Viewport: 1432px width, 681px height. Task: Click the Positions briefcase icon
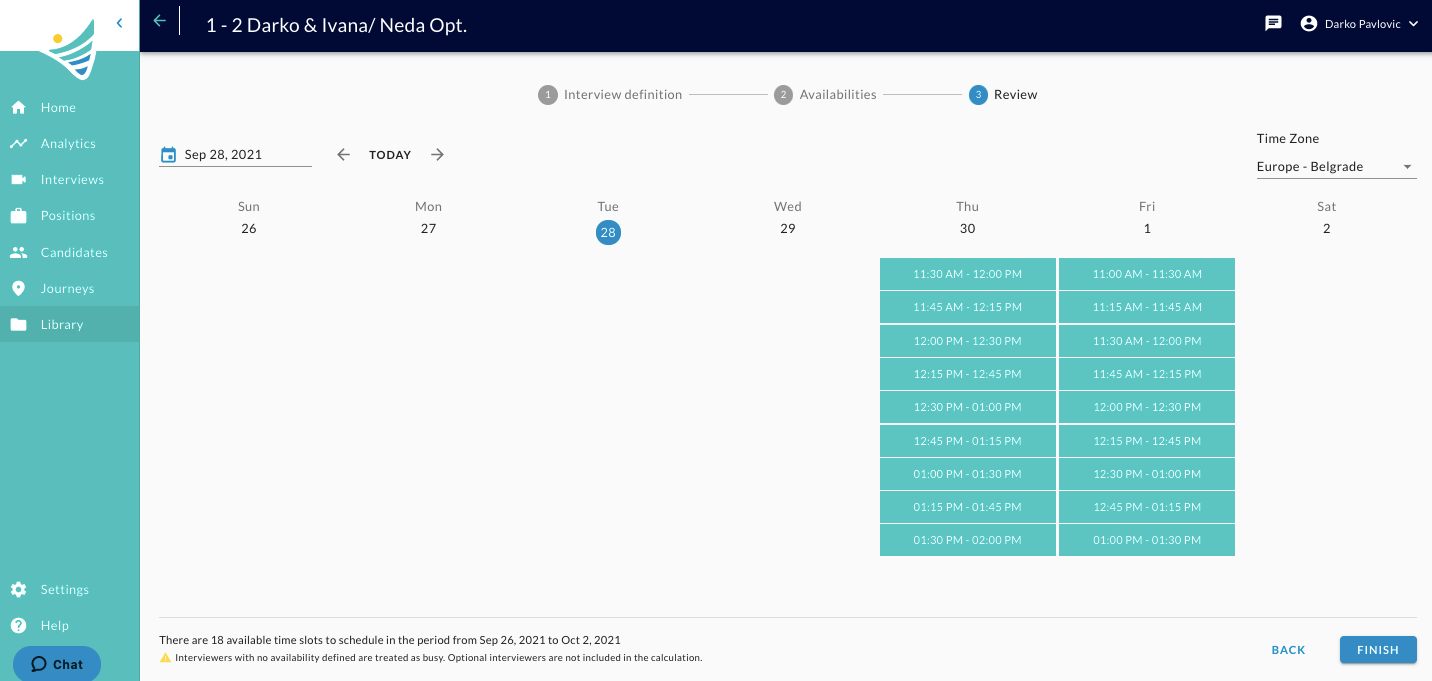tap(18, 215)
